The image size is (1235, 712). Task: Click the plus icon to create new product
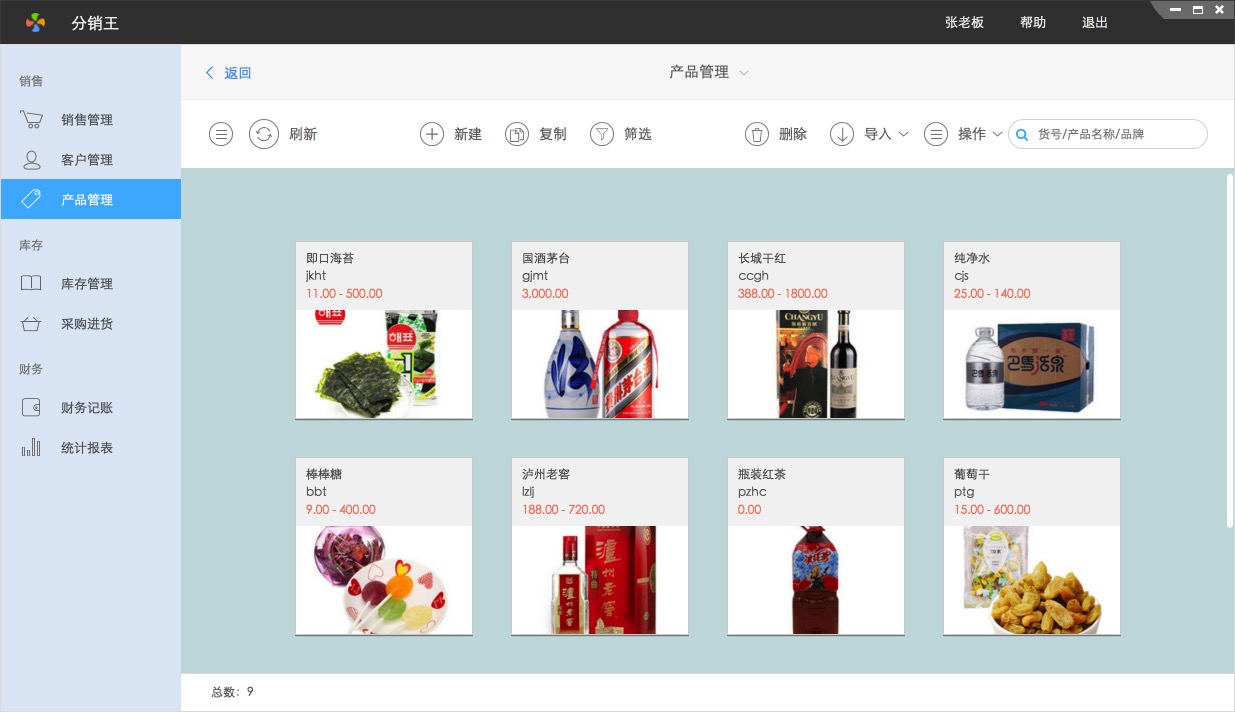(x=432, y=134)
